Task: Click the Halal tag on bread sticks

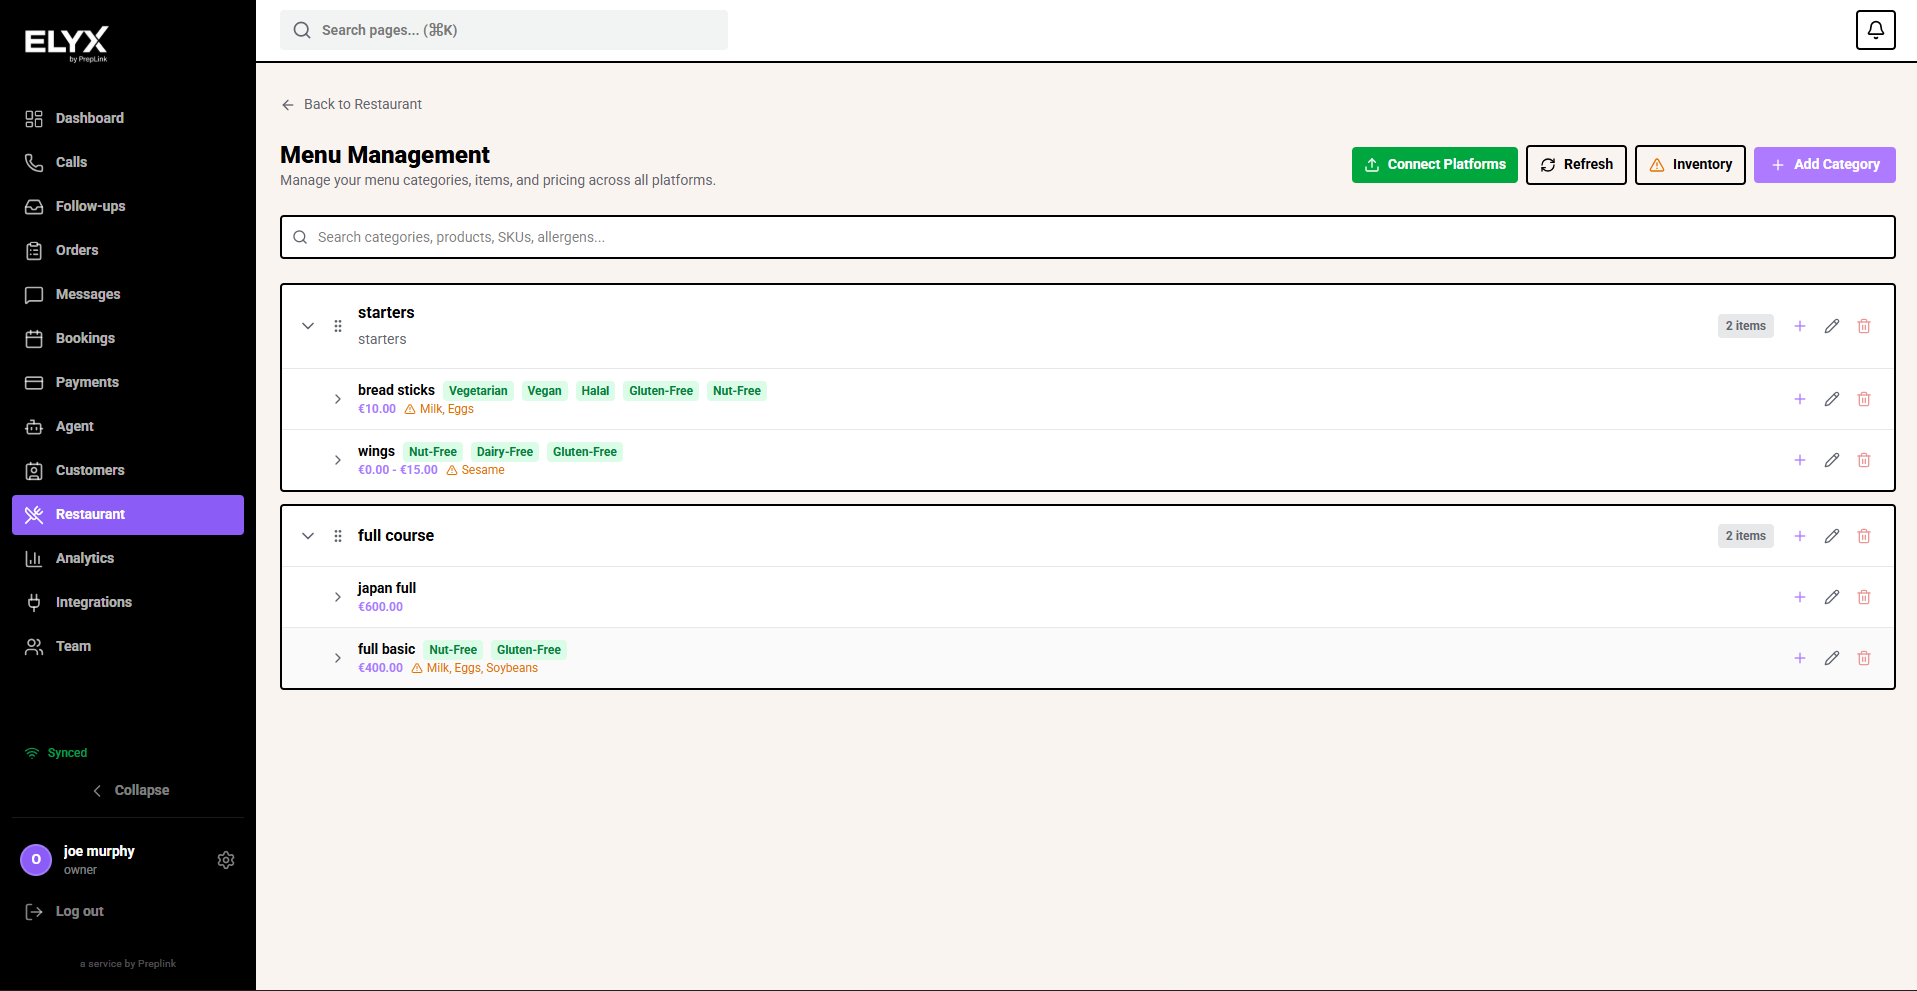Action: coord(595,391)
